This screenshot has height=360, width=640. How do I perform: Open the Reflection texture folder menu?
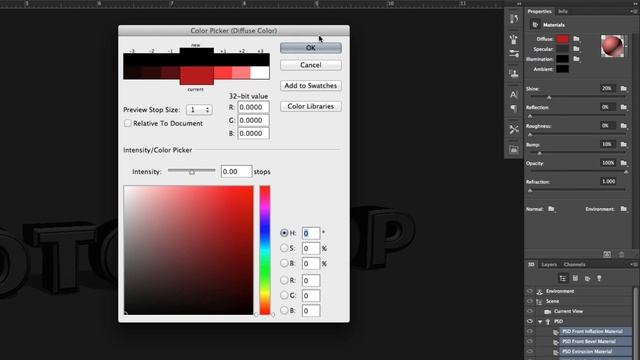pos(624,107)
